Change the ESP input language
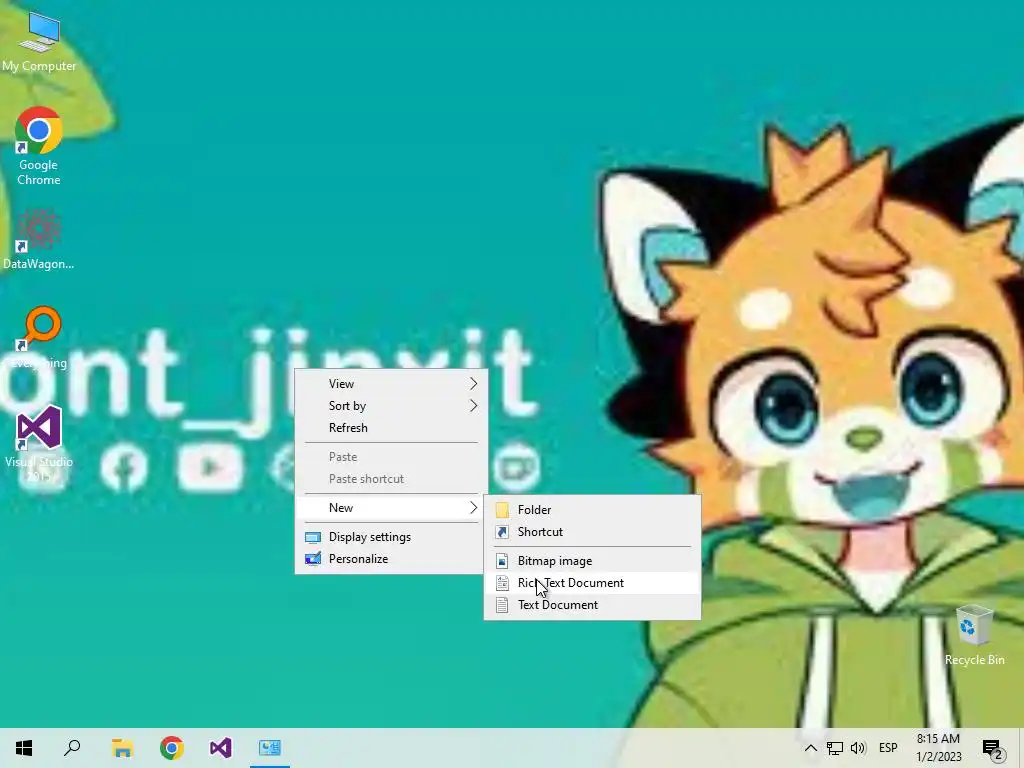 click(888, 748)
